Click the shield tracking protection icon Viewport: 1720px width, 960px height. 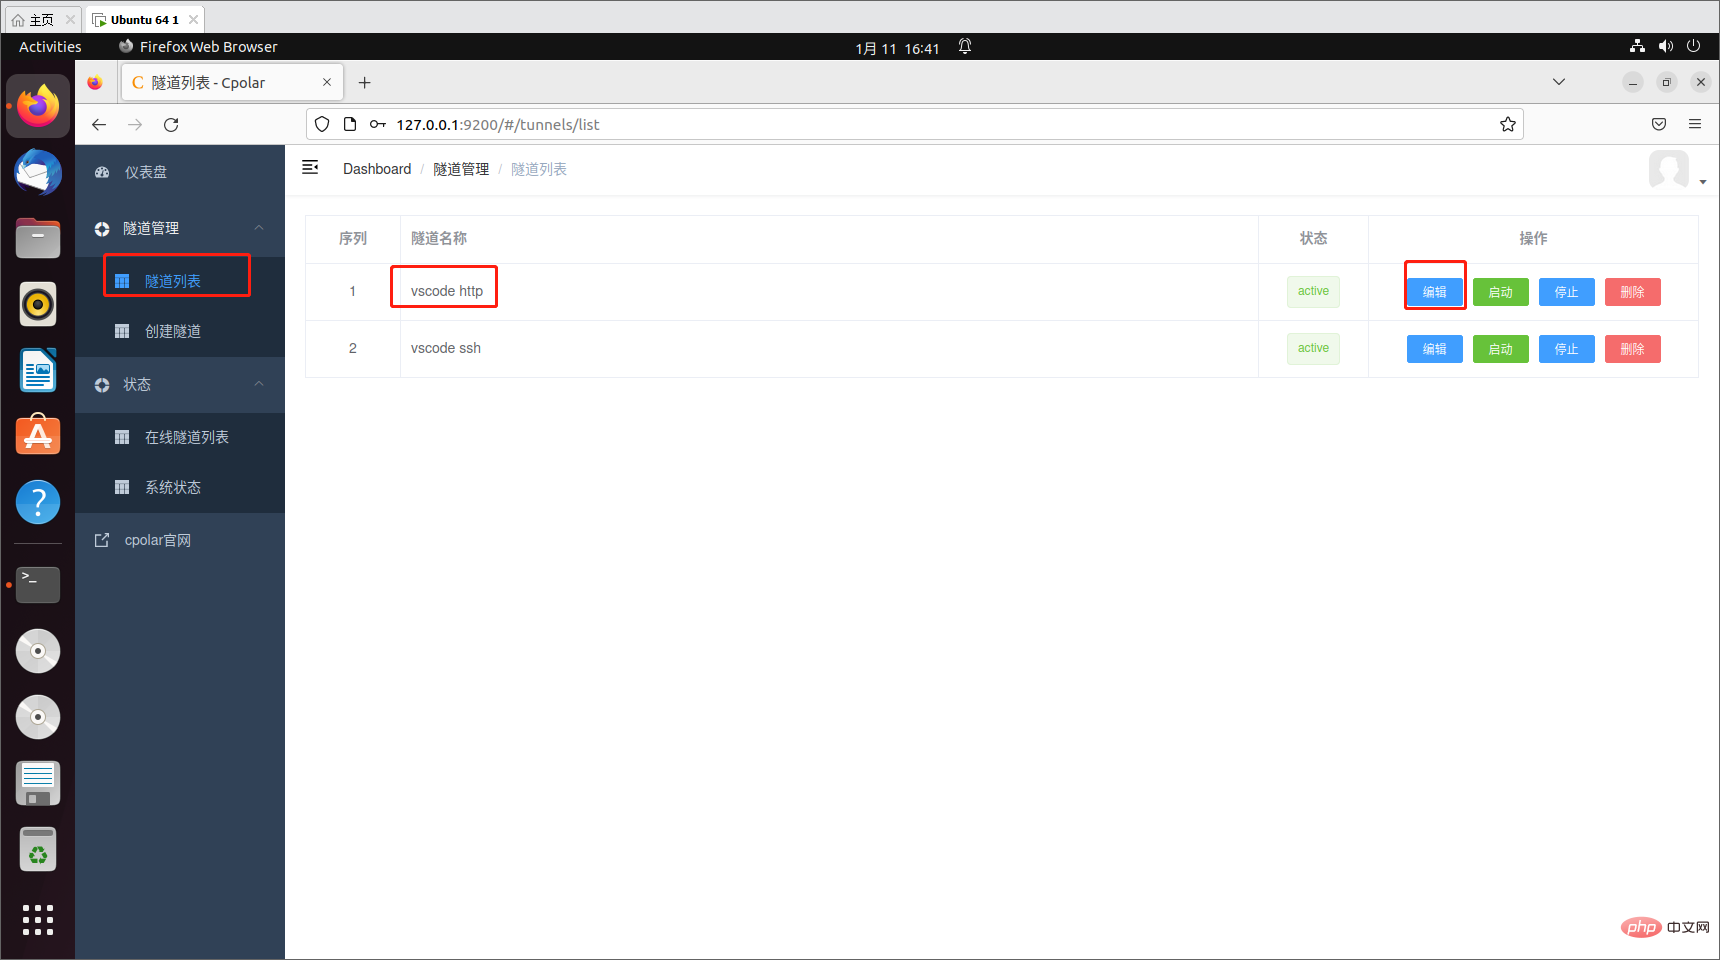coord(322,124)
